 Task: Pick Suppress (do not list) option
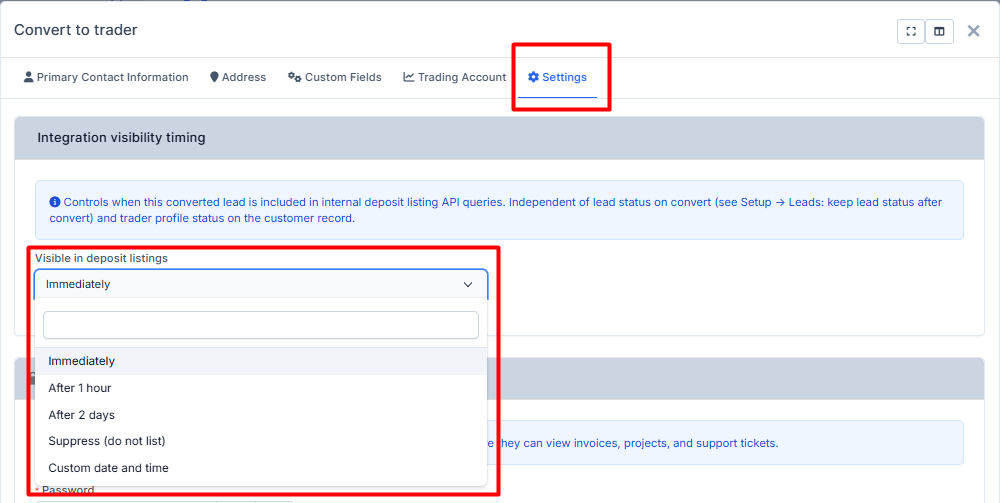(x=107, y=441)
